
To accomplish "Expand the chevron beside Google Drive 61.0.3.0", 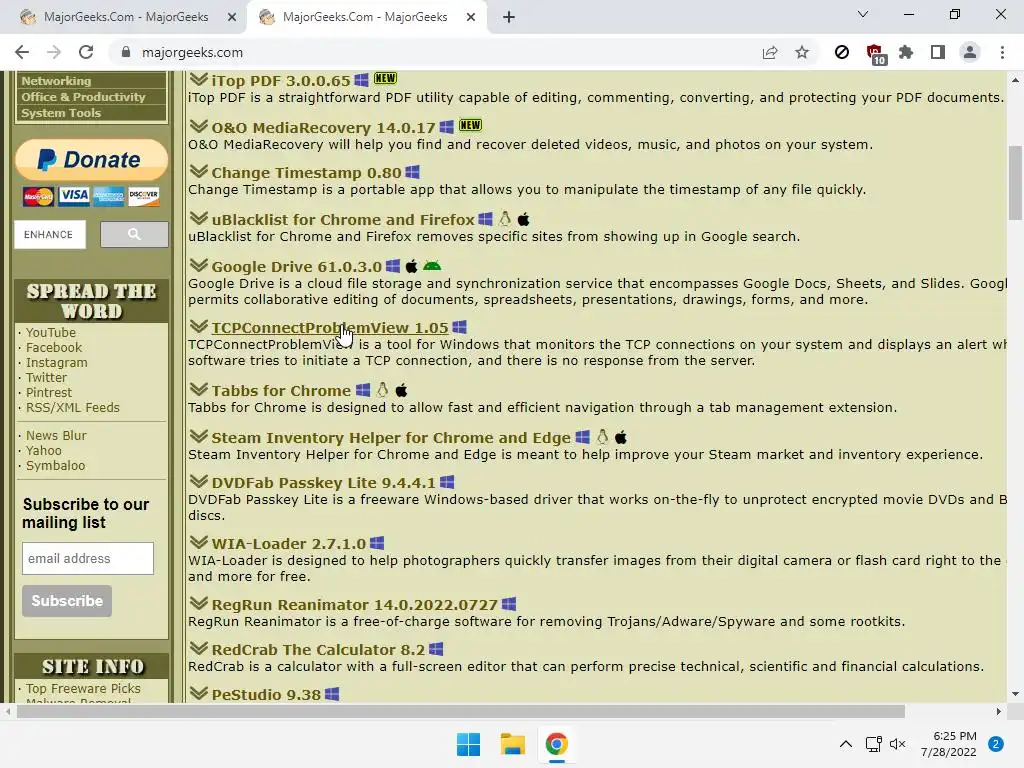I will (199, 266).
